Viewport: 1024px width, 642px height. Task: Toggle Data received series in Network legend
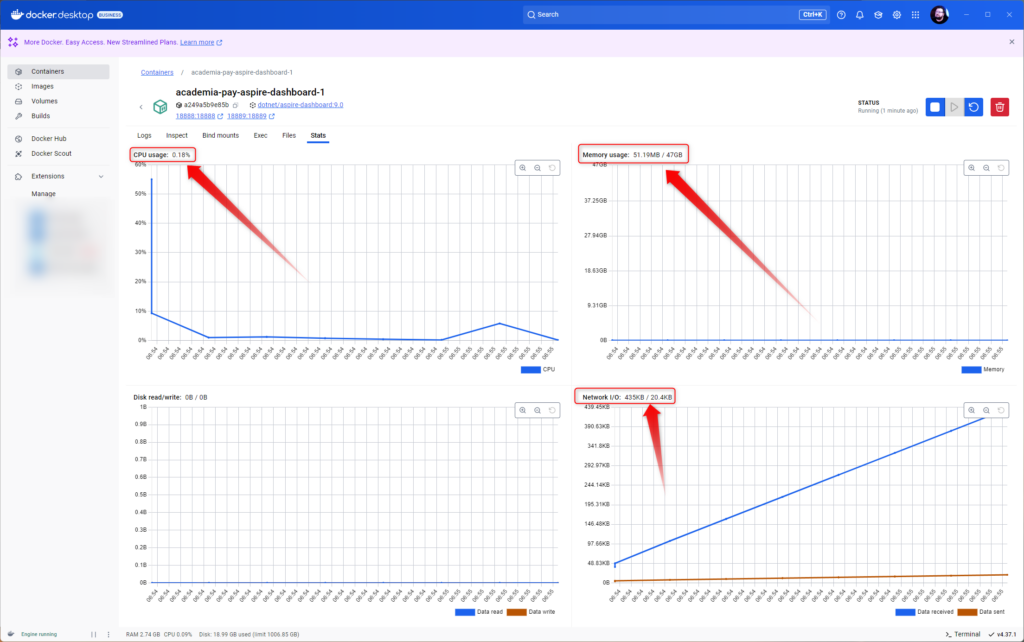pyautogui.click(x=927, y=611)
